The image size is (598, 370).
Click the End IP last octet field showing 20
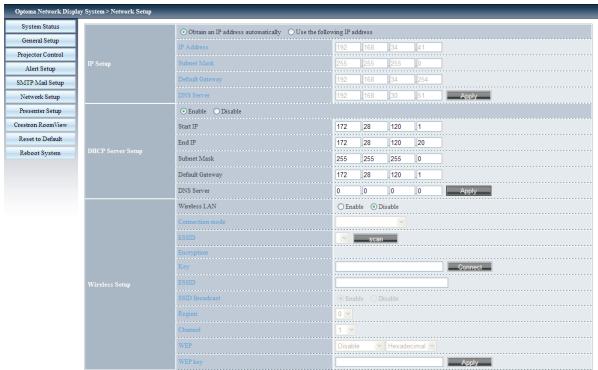click(429, 143)
